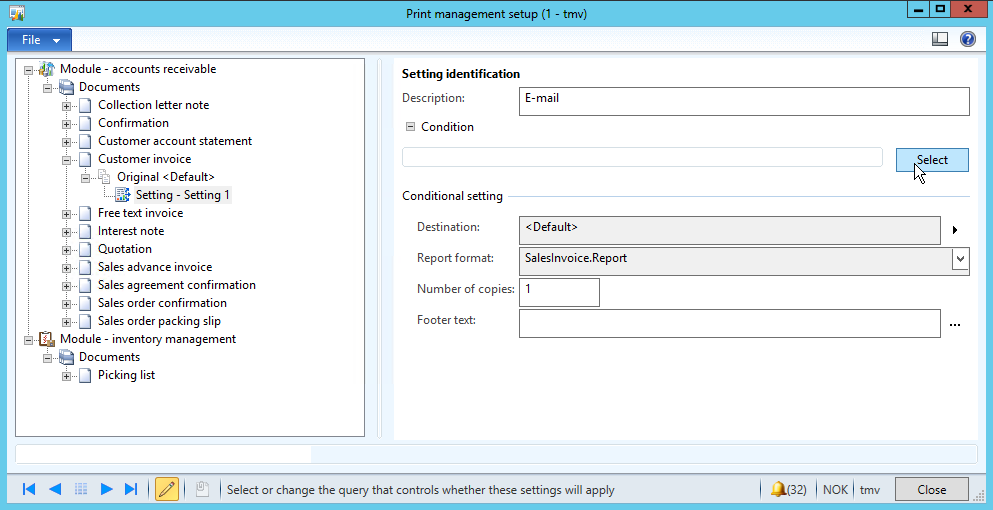
Task: Open the Help question mark icon
Action: [x=967, y=40]
